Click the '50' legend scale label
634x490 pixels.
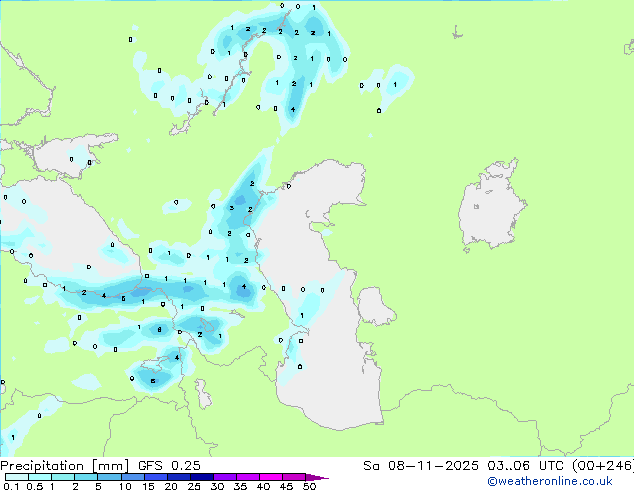pos(309,486)
